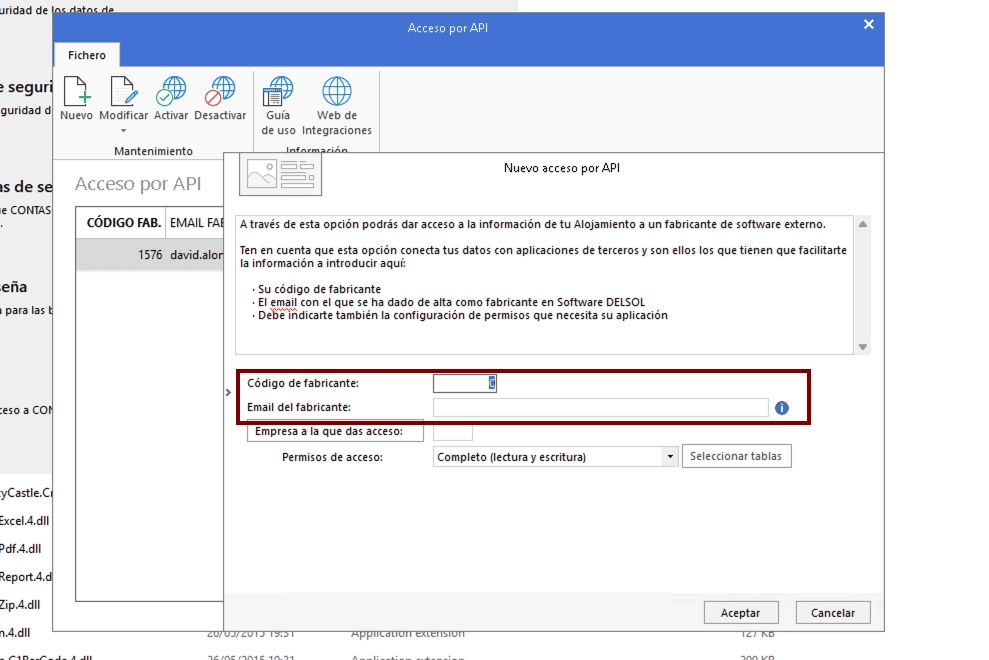The width and height of the screenshot is (989, 660).
Task: Open the Guía de uso
Action: point(278,105)
